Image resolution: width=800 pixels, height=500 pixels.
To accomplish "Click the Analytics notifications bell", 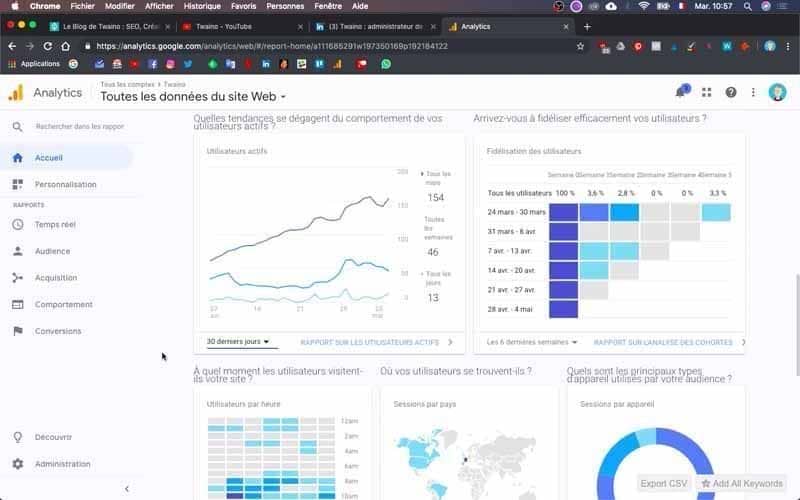I will tap(681, 92).
